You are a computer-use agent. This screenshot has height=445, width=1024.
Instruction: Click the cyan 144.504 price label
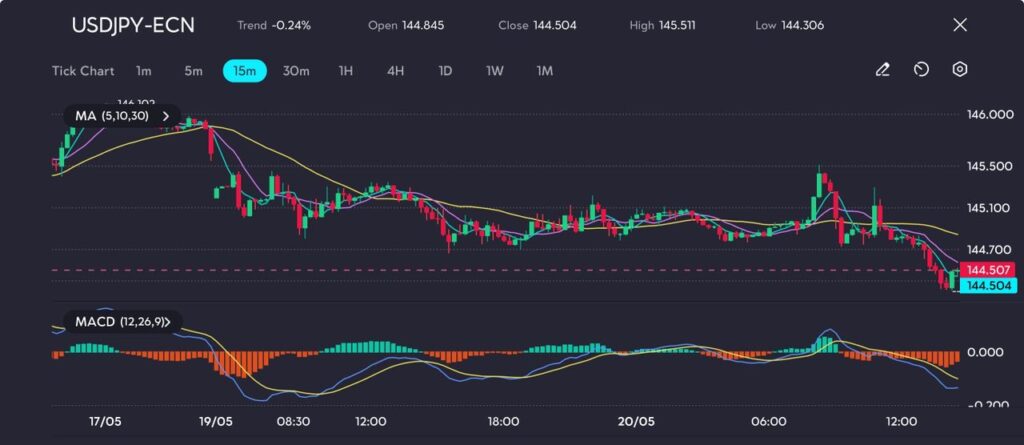tap(988, 286)
